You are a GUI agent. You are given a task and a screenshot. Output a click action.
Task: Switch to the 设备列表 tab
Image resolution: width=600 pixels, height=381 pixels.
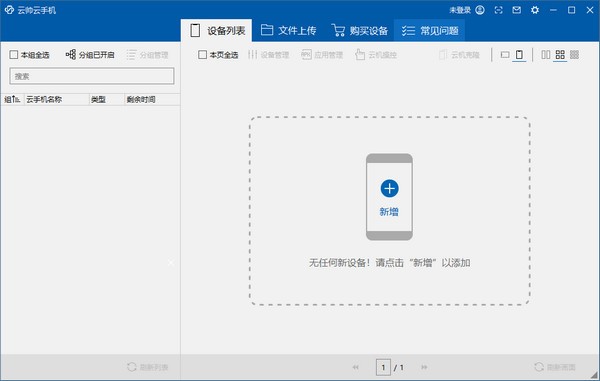(x=217, y=31)
